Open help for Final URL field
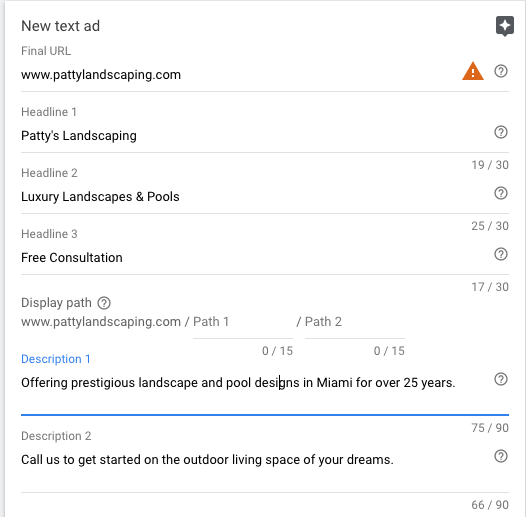The width and height of the screenshot is (526, 517). pyautogui.click(x=501, y=71)
